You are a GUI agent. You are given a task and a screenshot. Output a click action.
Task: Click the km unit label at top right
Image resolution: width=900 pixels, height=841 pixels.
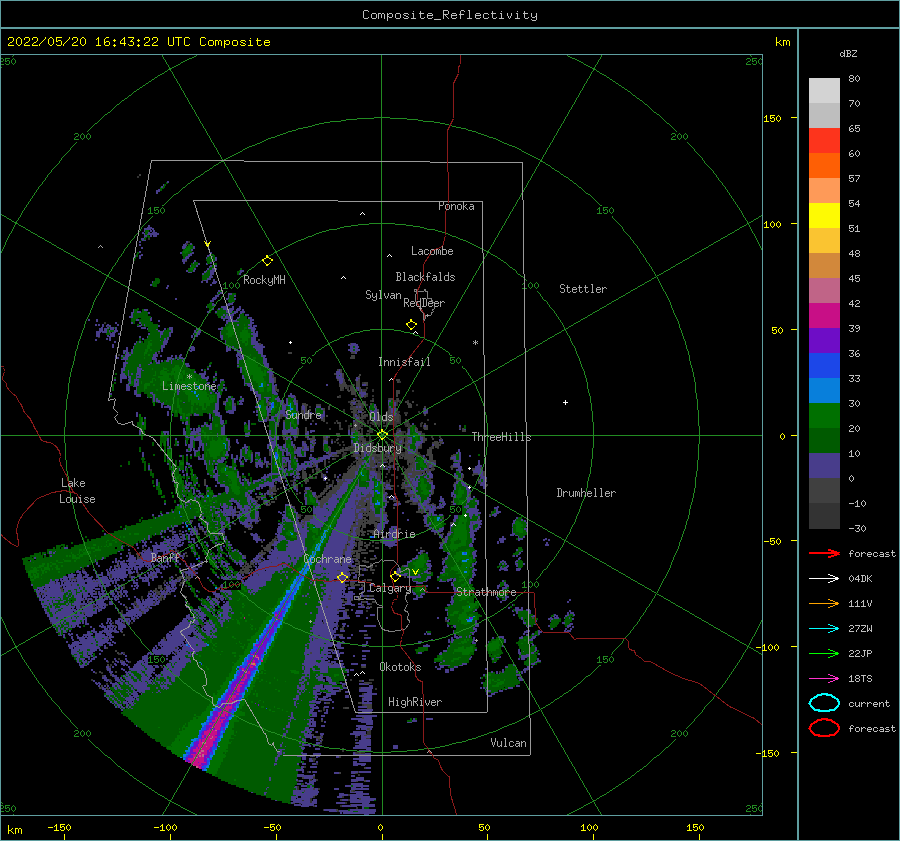pyautogui.click(x=782, y=42)
